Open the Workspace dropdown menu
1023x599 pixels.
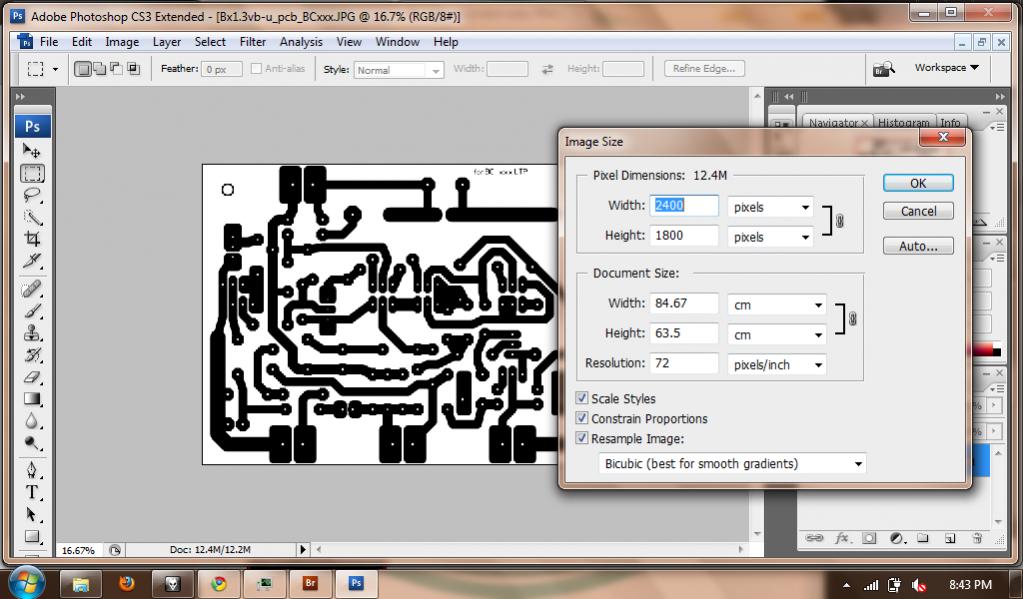[x=947, y=67]
